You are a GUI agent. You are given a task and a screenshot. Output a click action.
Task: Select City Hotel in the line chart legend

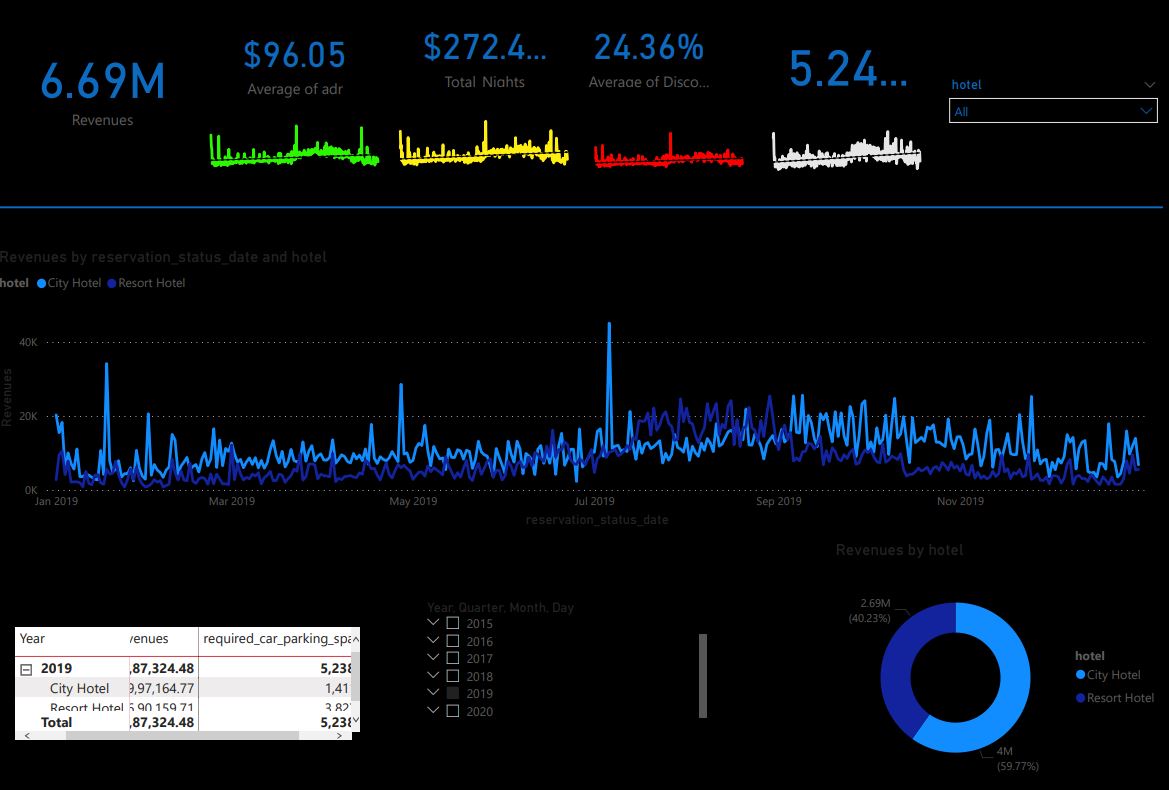[68, 283]
